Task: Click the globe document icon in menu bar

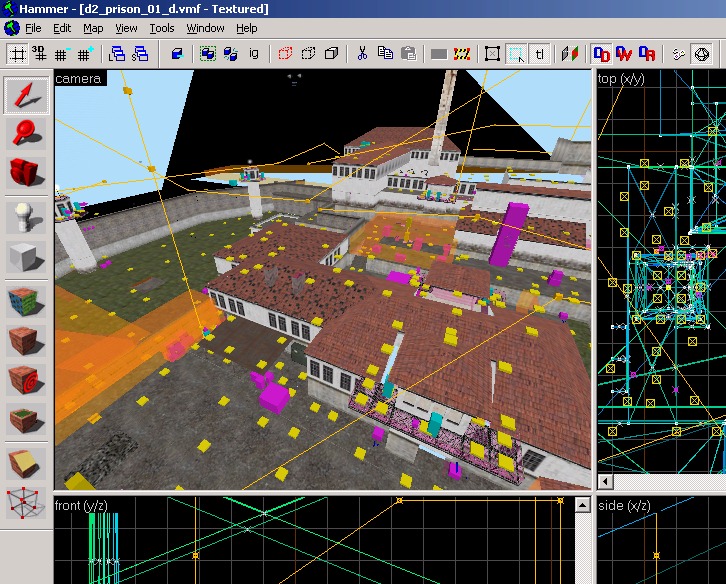Action: [x=12, y=28]
